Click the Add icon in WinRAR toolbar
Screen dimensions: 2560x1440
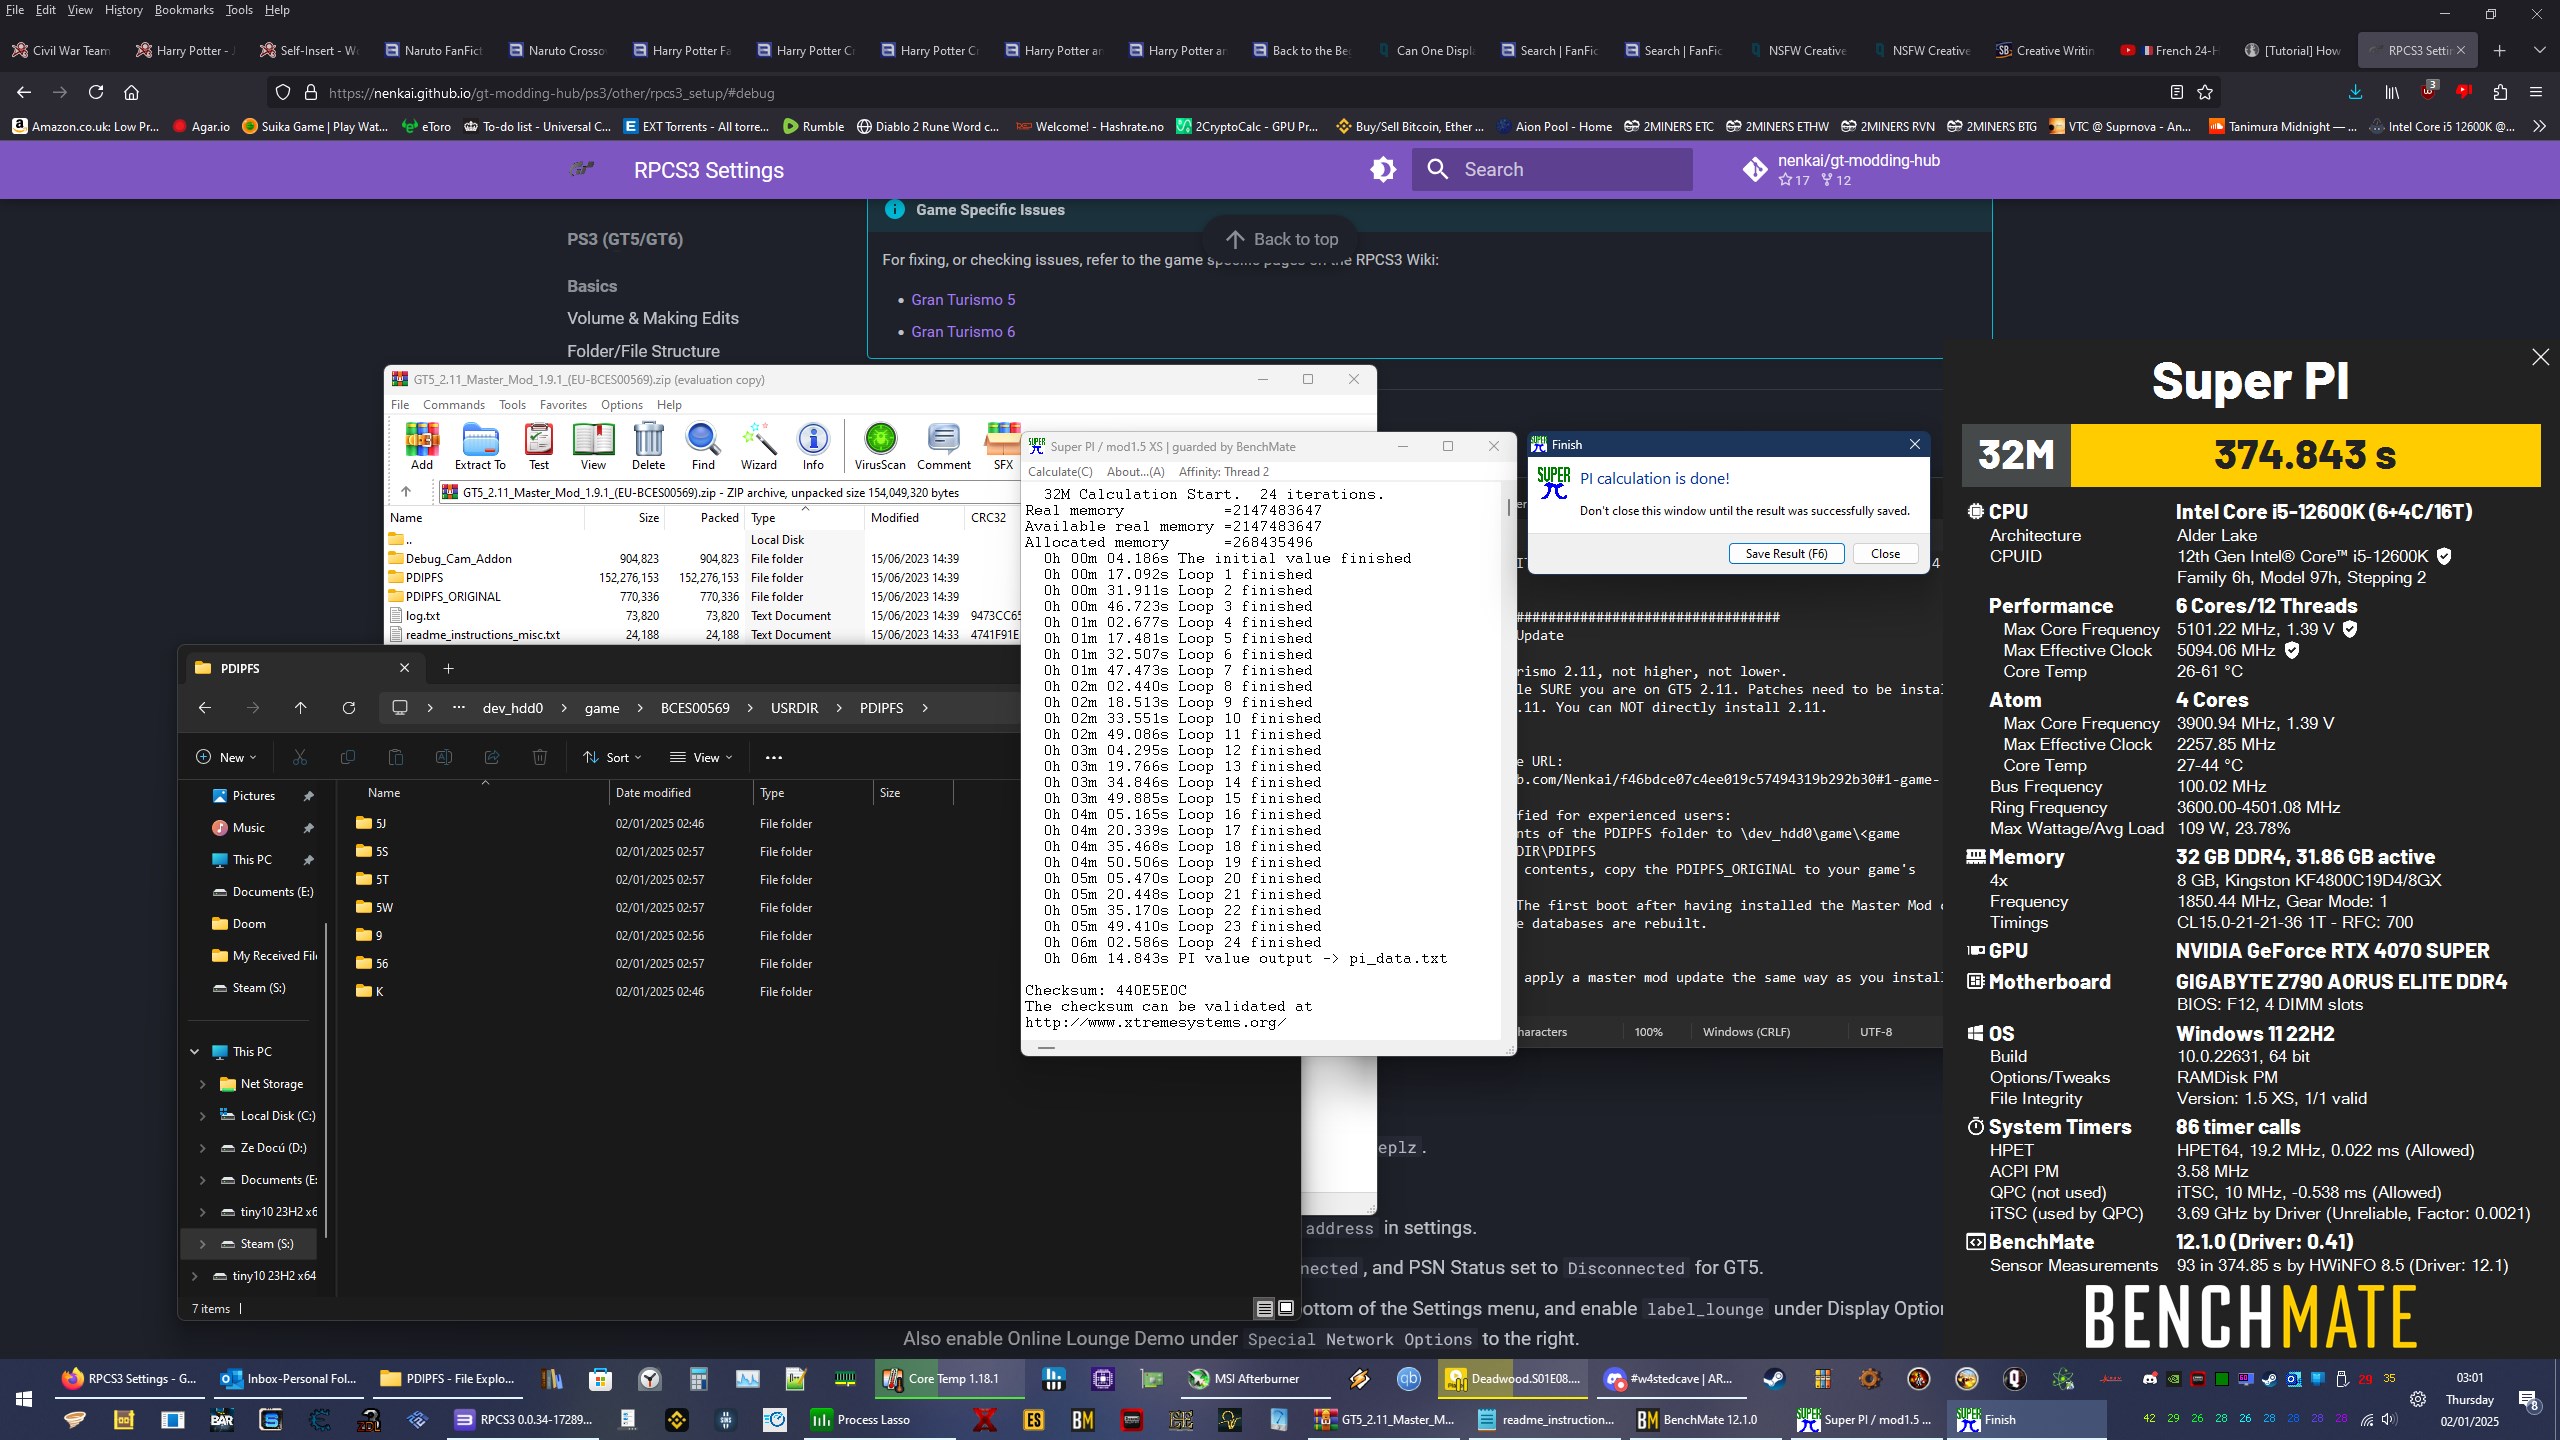click(422, 446)
